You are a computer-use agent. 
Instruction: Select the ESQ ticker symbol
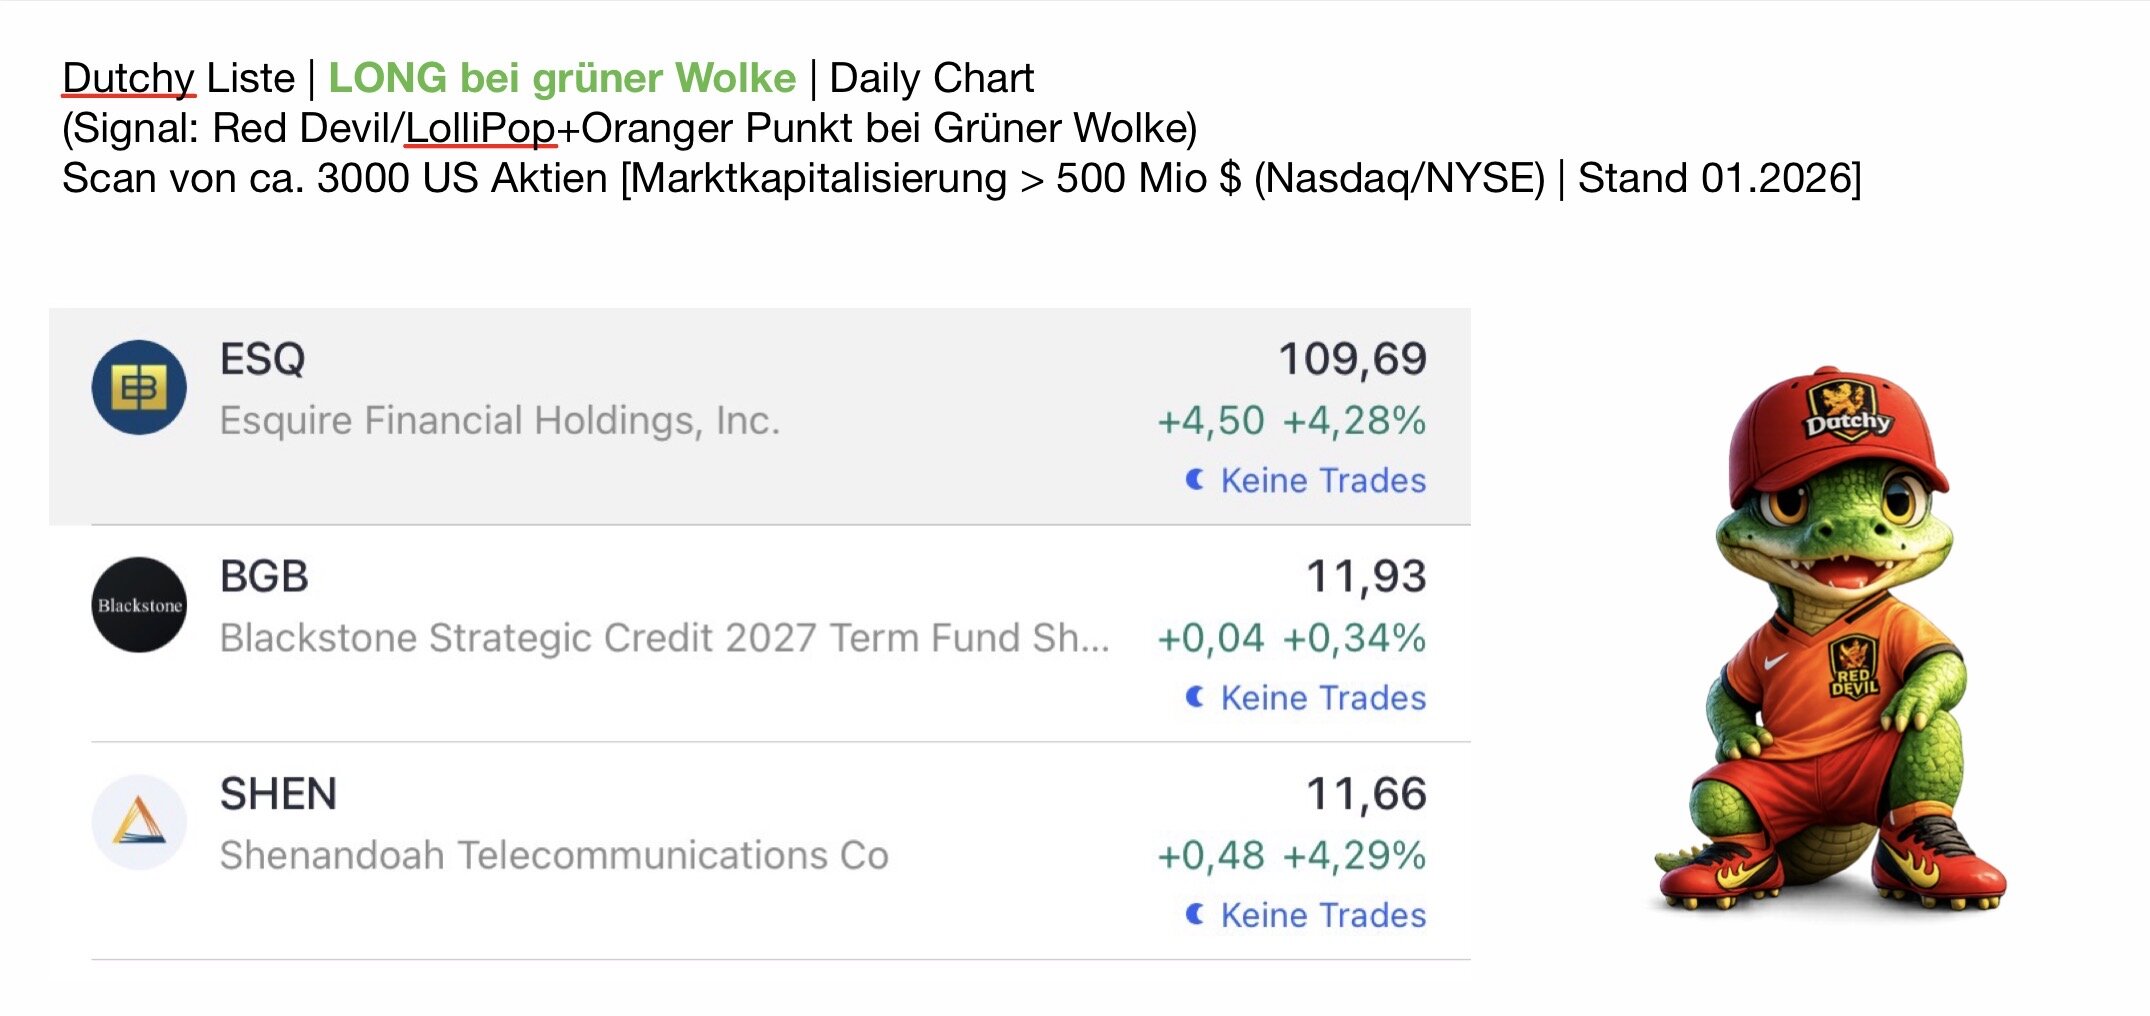coord(262,359)
